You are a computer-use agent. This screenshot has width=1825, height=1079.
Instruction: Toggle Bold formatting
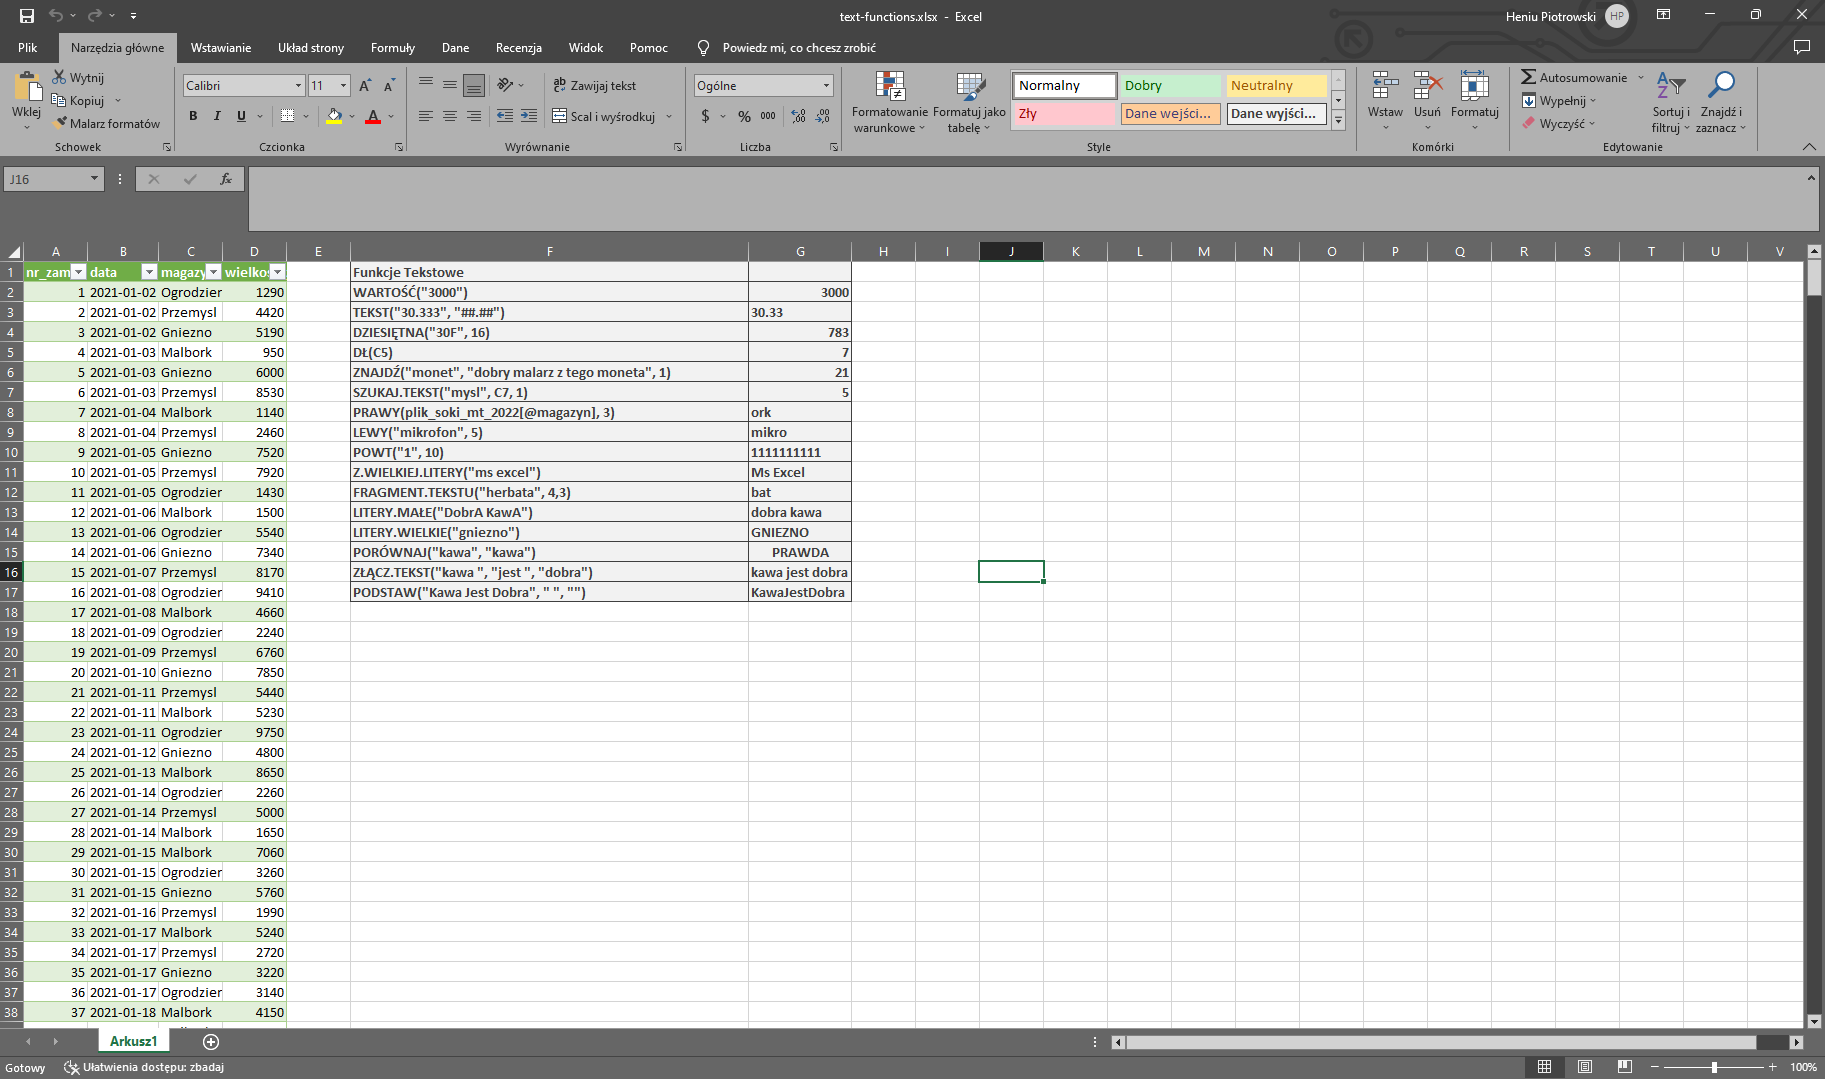coord(193,117)
